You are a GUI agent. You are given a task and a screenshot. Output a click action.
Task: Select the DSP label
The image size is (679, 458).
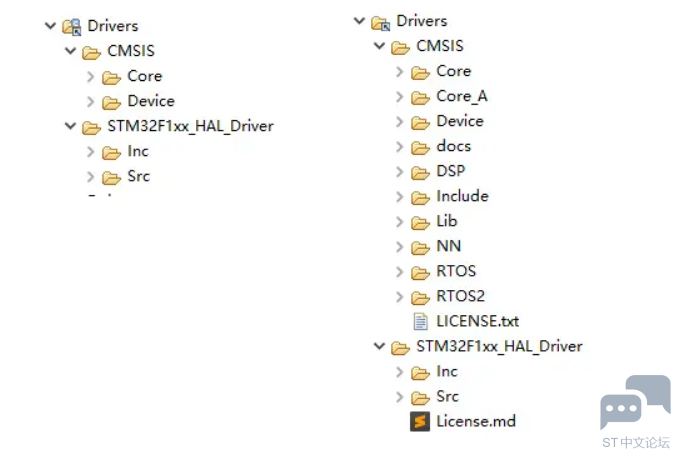click(450, 171)
